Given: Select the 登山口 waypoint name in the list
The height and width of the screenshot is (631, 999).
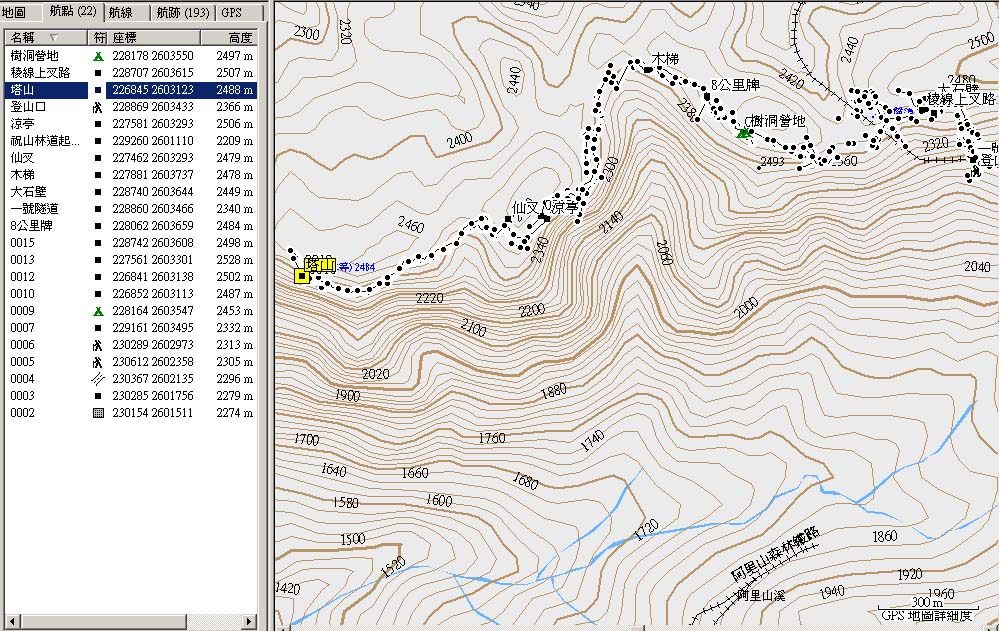Looking at the screenshot, I should coord(28,107).
